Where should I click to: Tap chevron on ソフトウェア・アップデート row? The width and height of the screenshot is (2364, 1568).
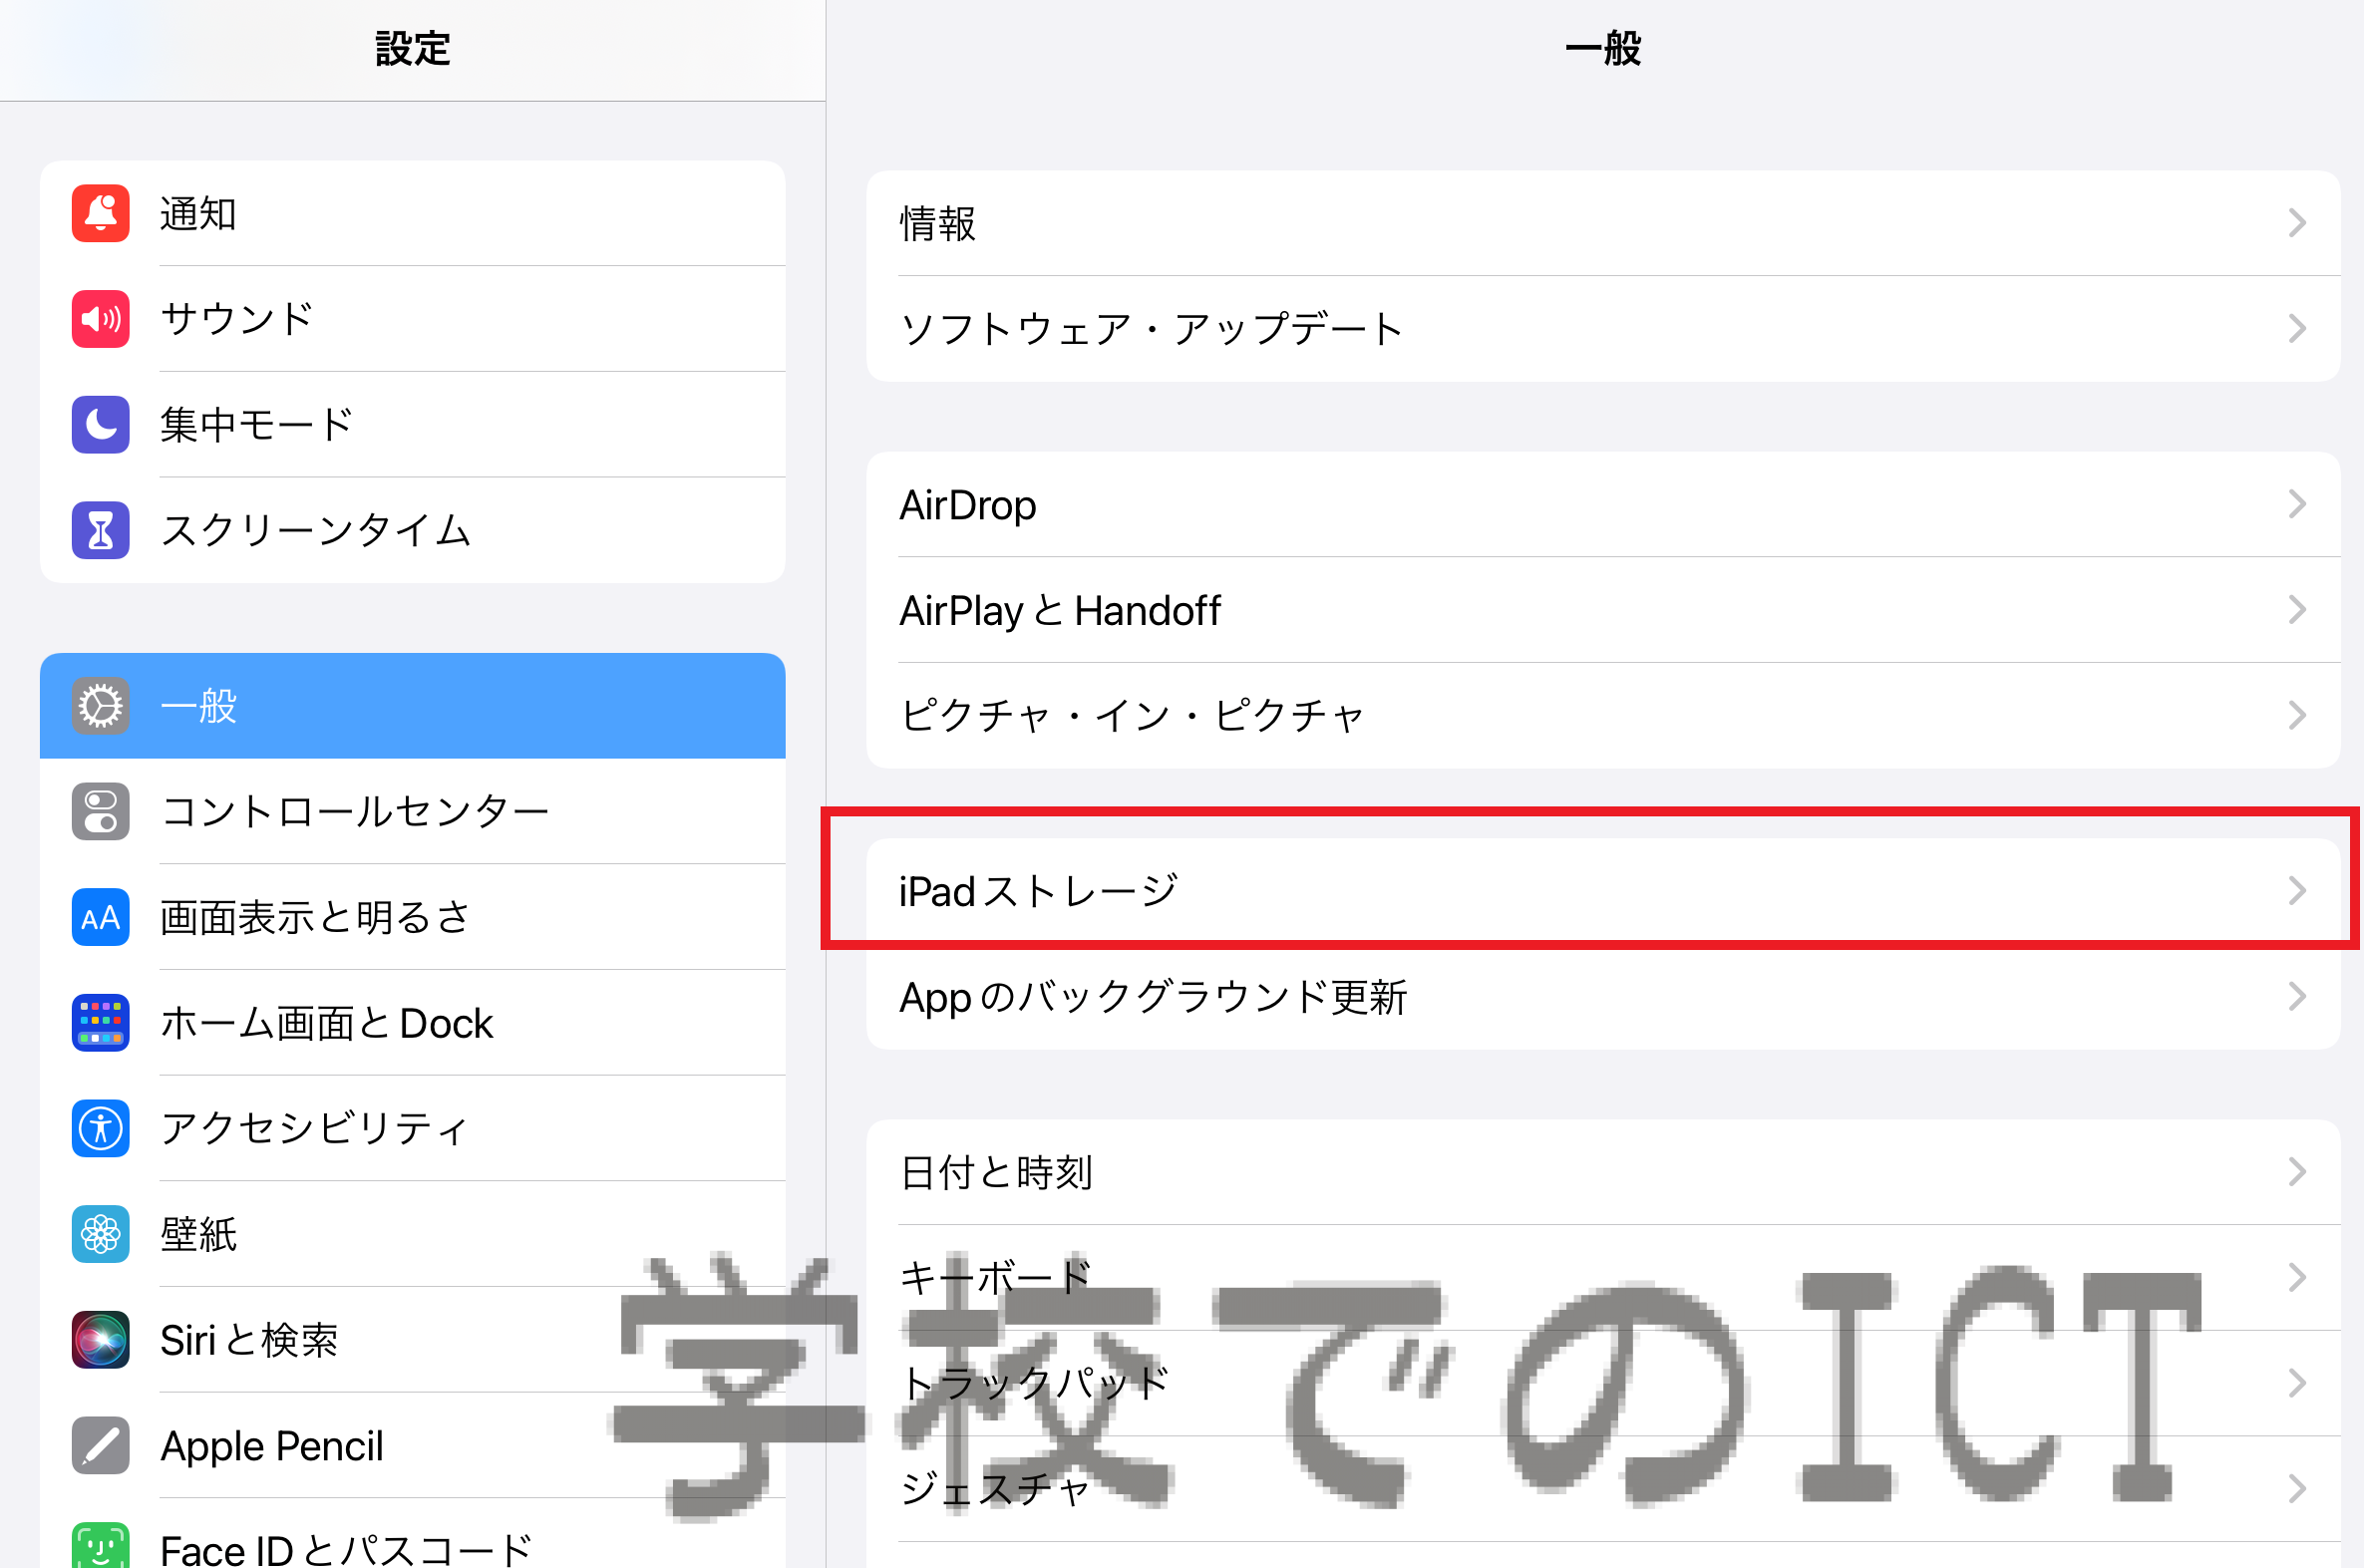pyautogui.click(x=2297, y=329)
